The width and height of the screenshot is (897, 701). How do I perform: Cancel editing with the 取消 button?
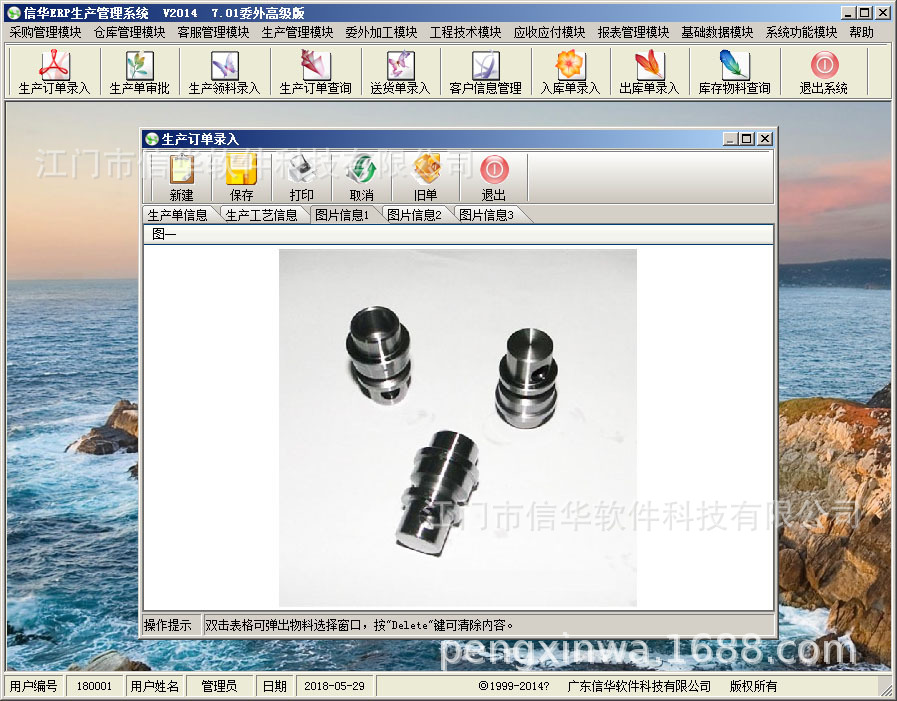(362, 181)
